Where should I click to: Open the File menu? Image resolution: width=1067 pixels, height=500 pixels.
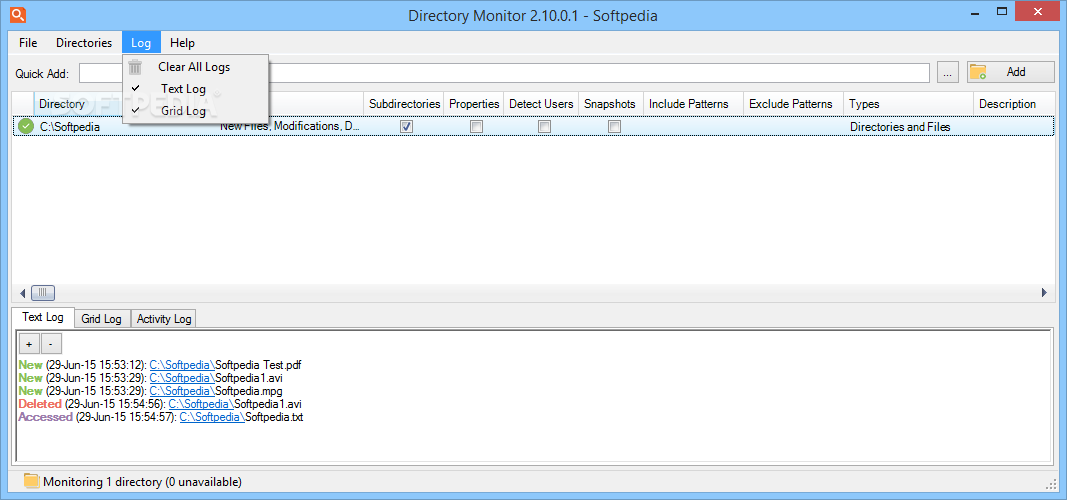[28, 43]
